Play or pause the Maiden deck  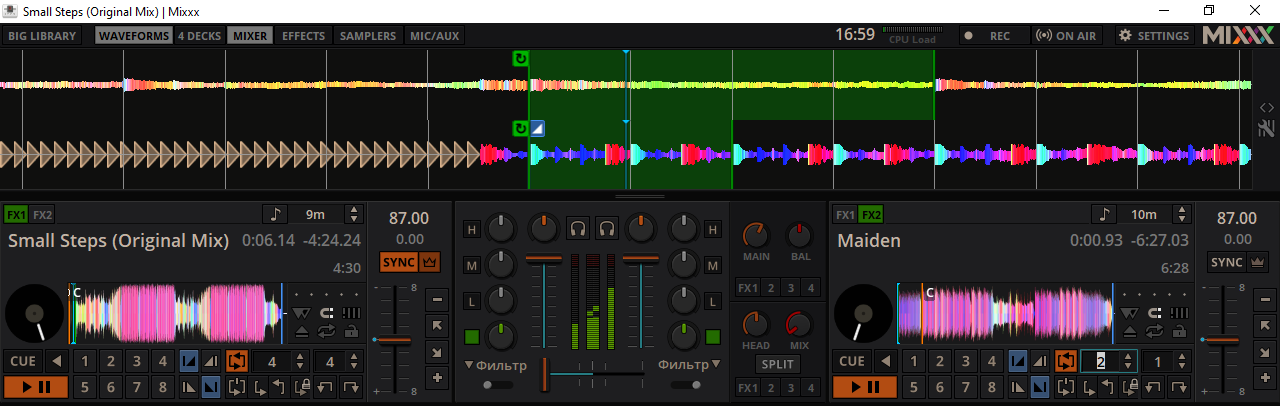point(865,387)
